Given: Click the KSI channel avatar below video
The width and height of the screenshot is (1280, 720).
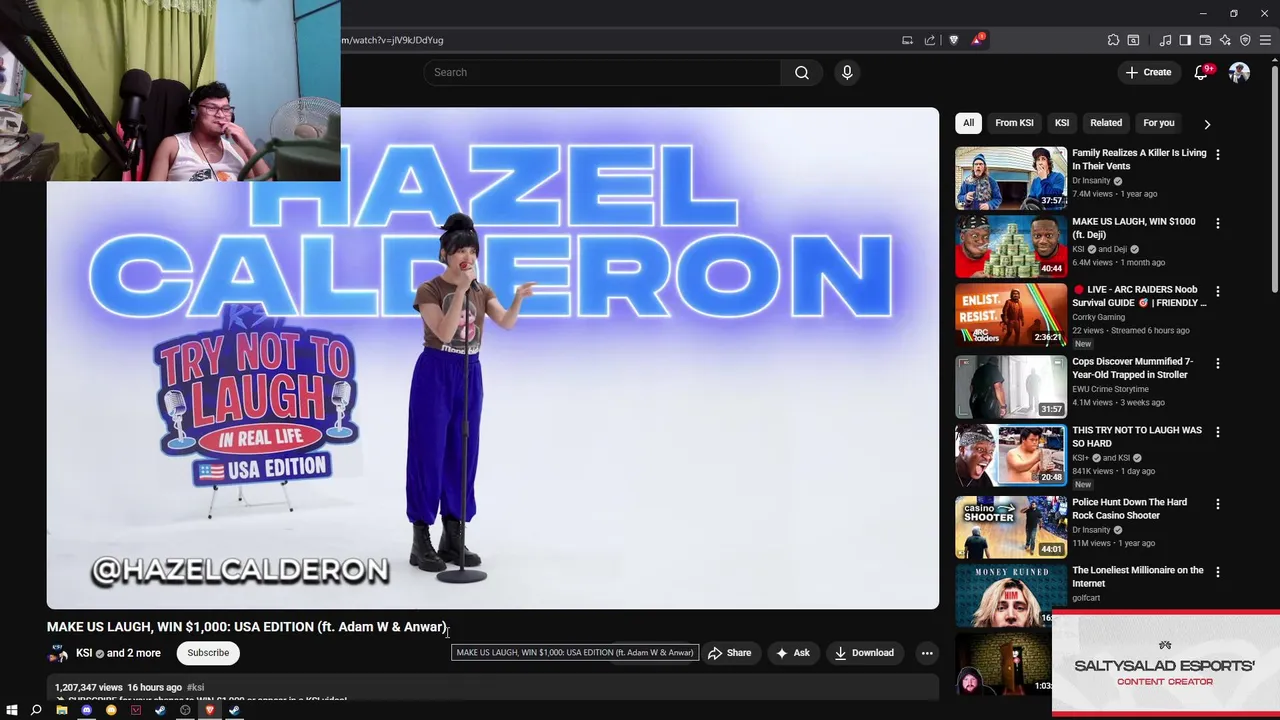Looking at the screenshot, I should [x=58, y=653].
